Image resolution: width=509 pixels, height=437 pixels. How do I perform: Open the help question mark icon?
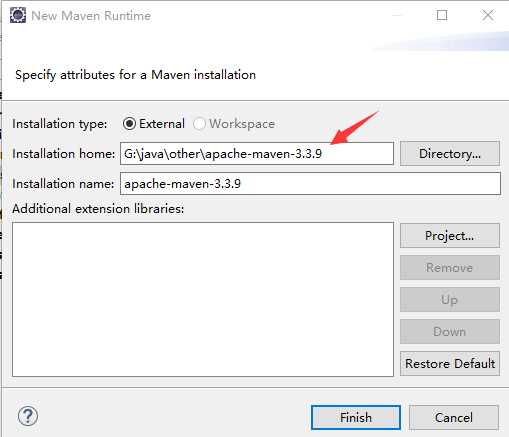(x=28, y=416)
